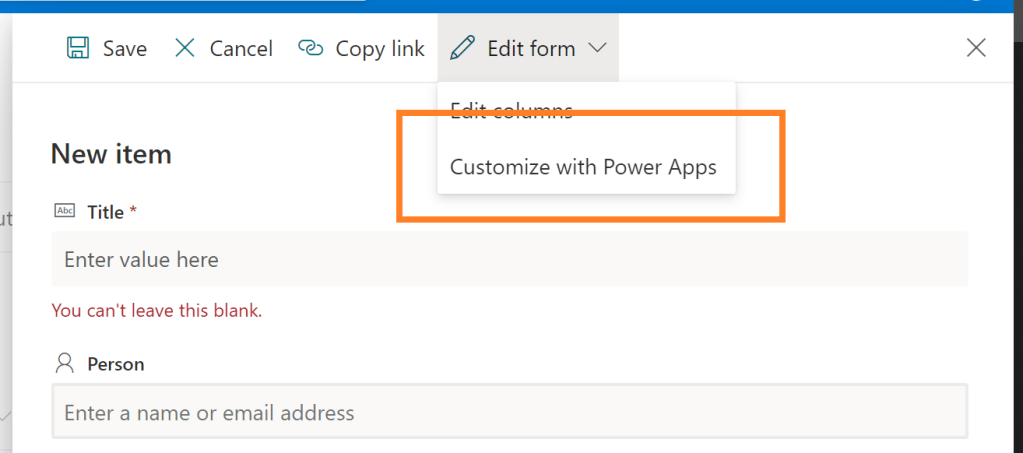Click the 'You can't leave this blank' message

[x=156, y=311]
